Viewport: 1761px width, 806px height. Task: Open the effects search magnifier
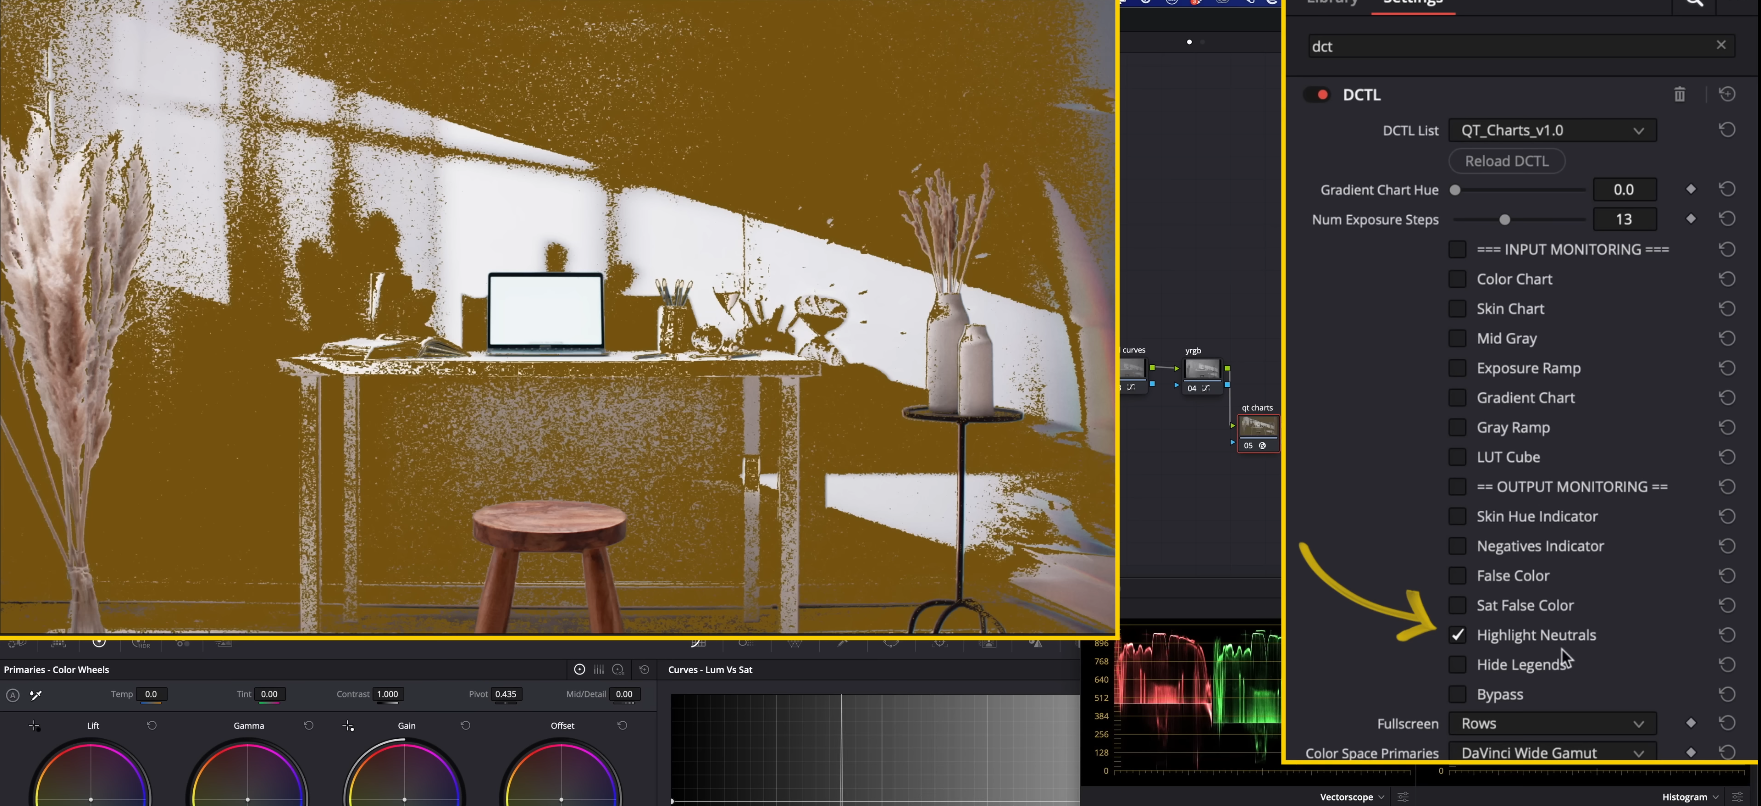(x=1695, y=3)
